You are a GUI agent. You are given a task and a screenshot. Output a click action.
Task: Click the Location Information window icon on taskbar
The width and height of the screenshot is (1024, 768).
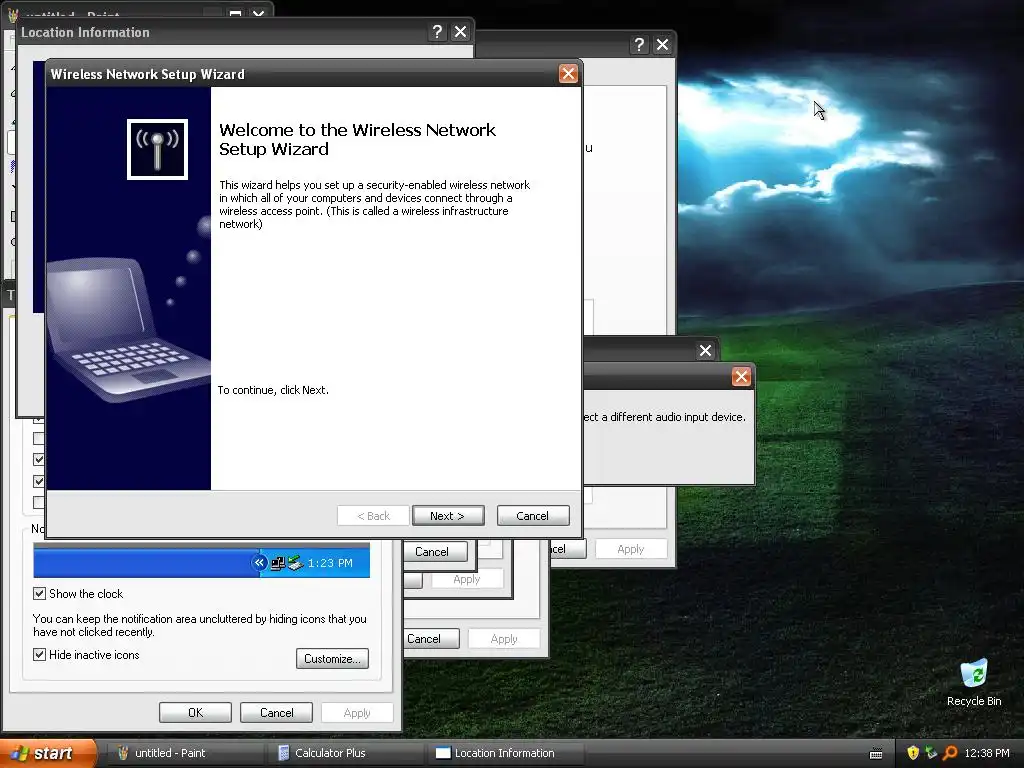click(x=443, y=753)
